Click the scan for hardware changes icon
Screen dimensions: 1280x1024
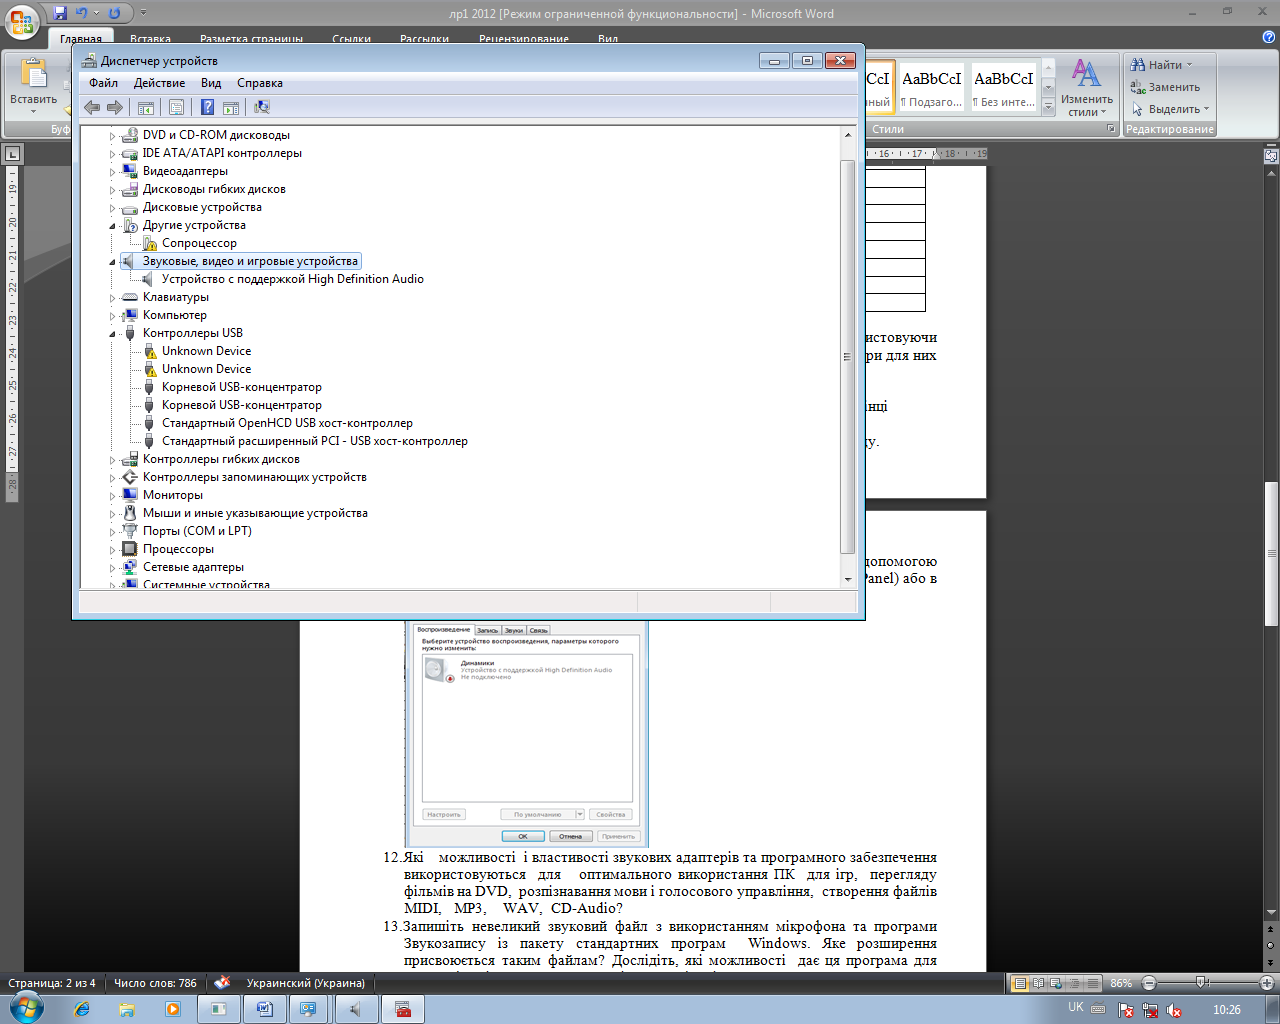click(262, 107)
